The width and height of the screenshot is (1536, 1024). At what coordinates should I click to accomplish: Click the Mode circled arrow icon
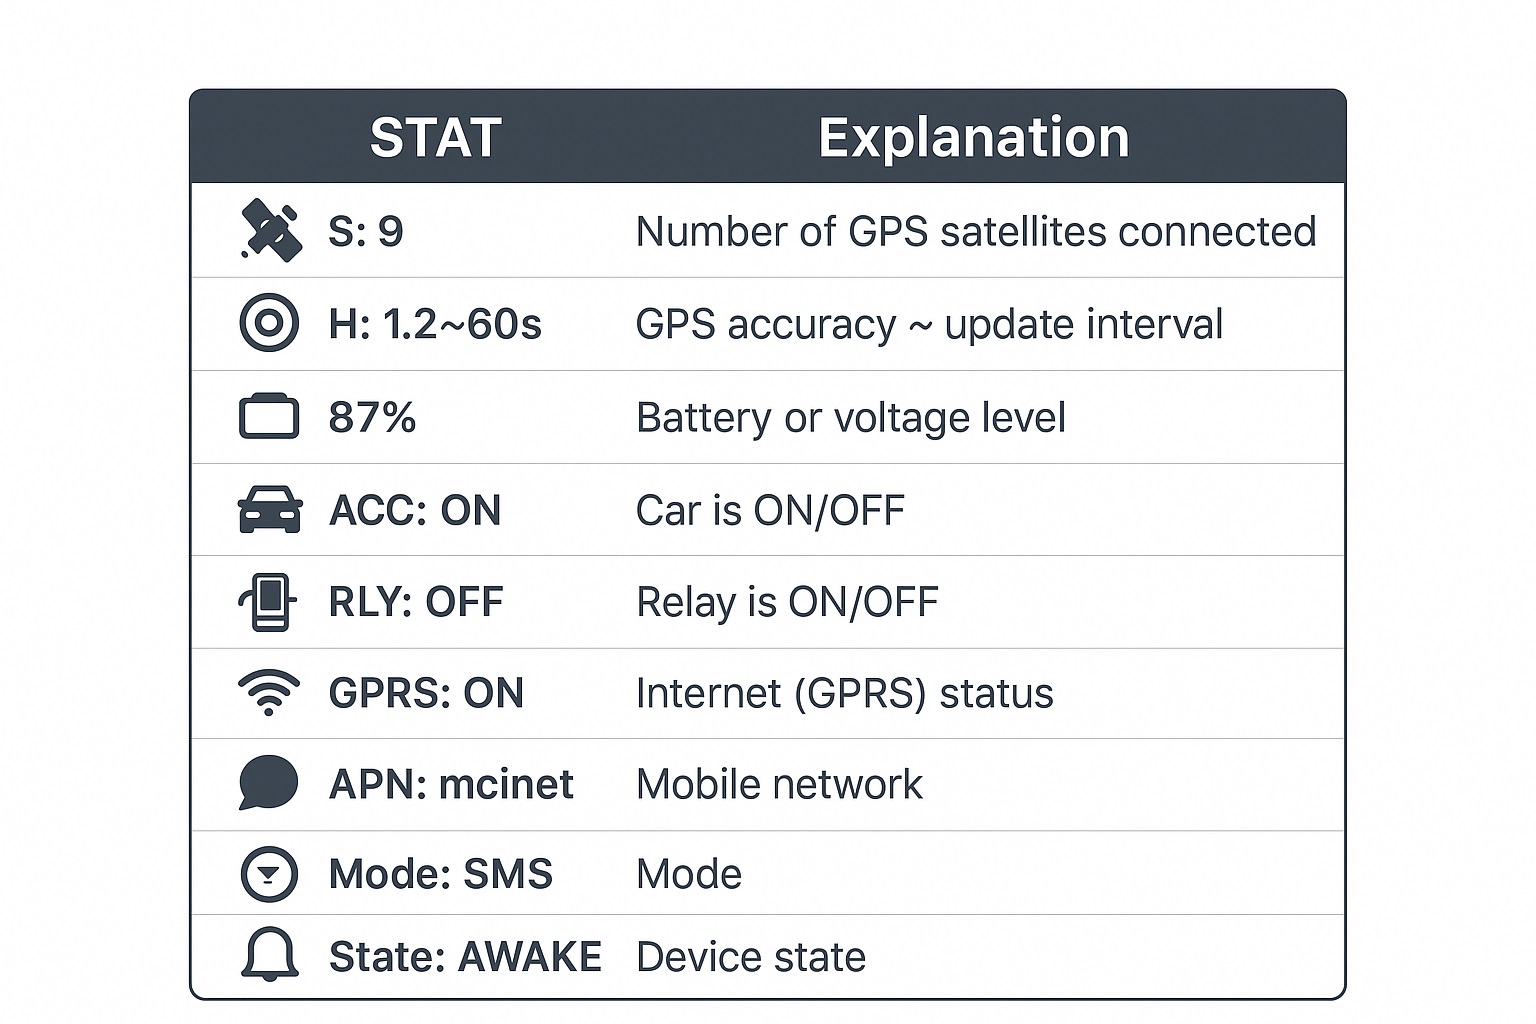click(269, 874)
